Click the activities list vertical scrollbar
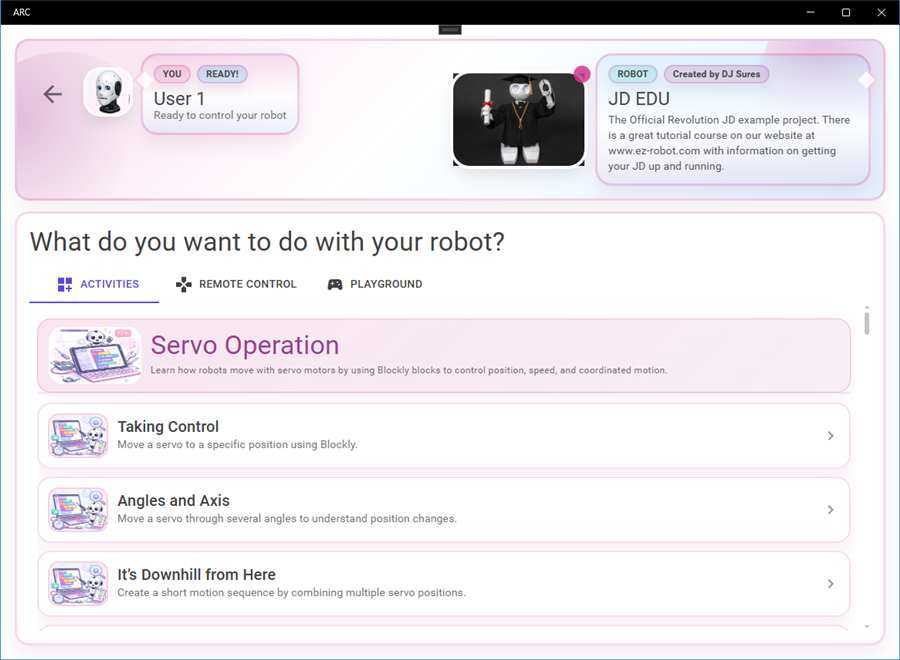This screenshot has width=900, height=660. [x=866, y=323]
